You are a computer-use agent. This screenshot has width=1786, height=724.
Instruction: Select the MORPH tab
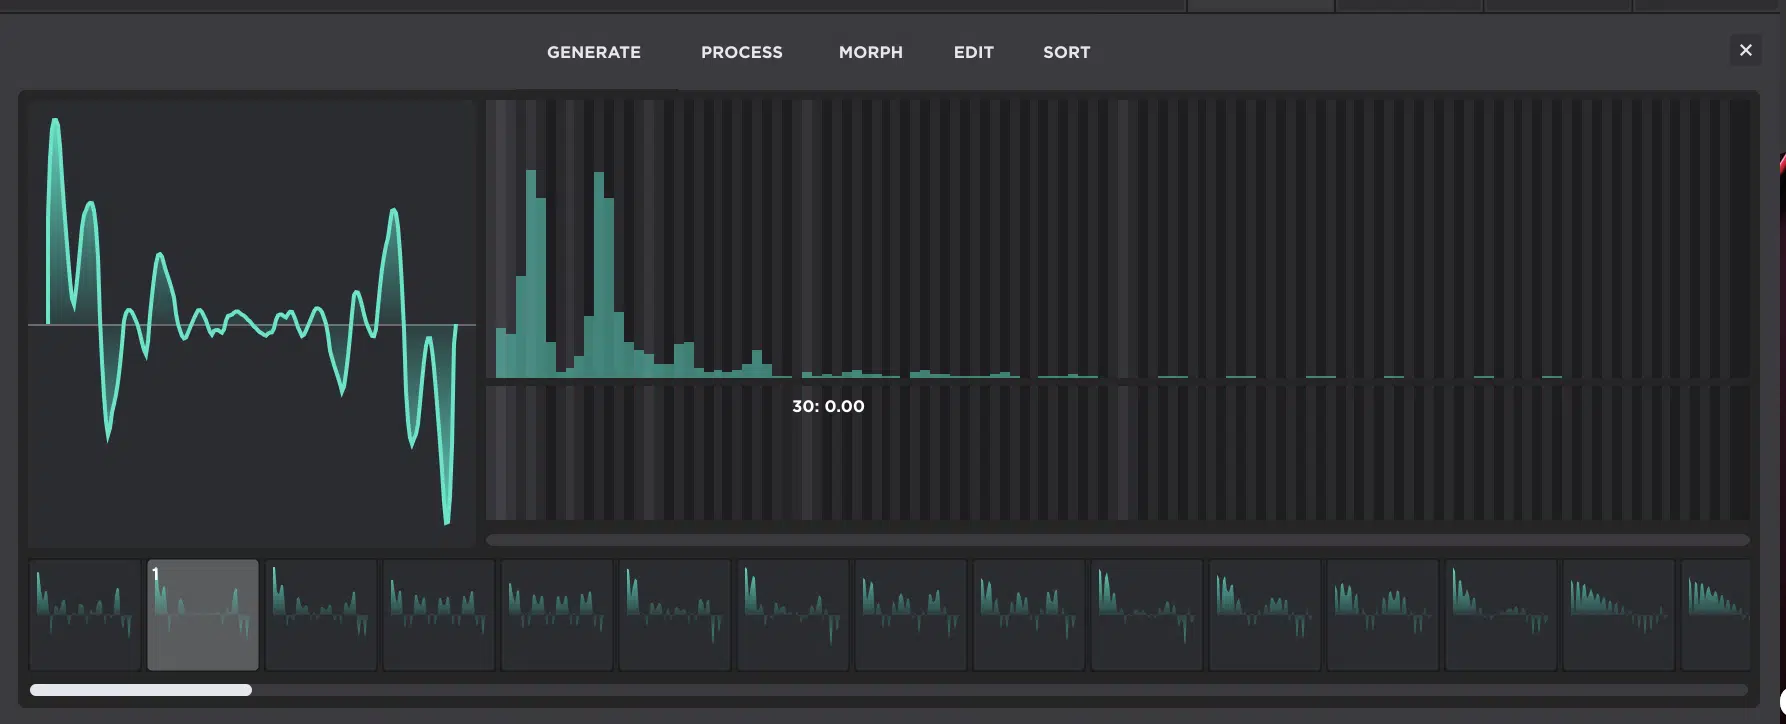870,52
